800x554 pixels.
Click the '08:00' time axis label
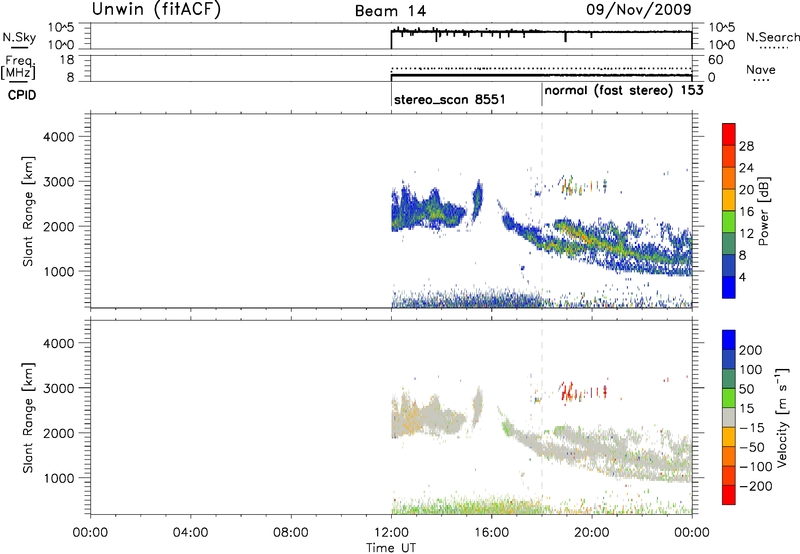pos(291,533)
